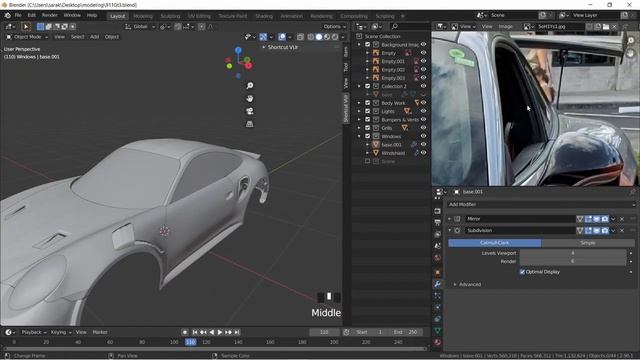
Task: Adjust the Levels Viewport slider field
Action: pyautogui.click(x=573, y=253)
